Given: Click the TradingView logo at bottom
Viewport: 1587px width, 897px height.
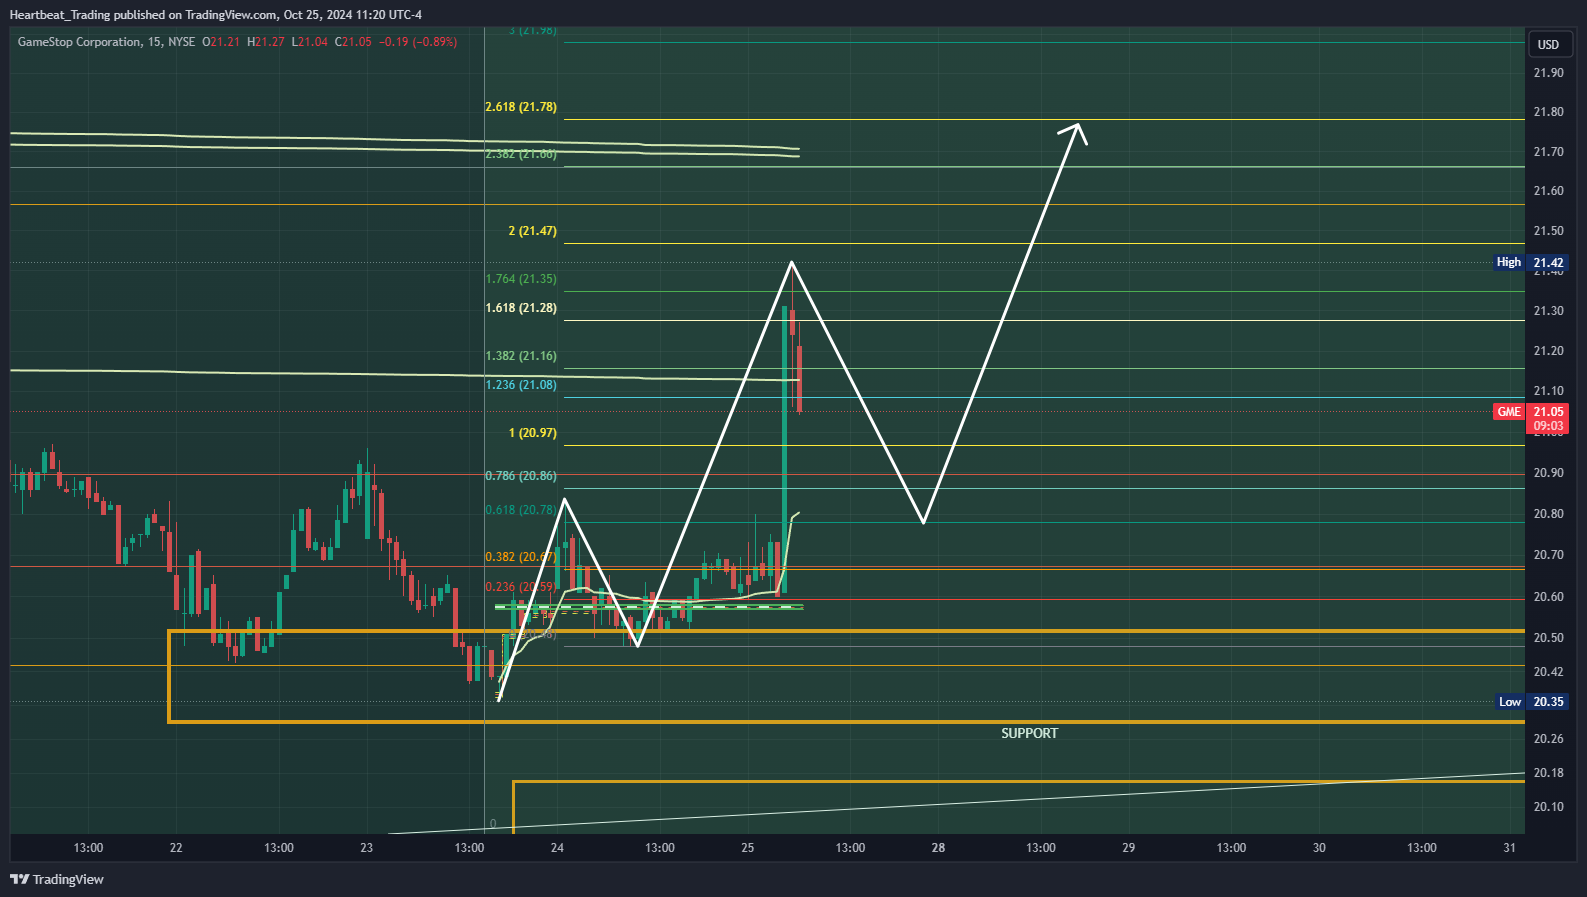Looking at the screenshot, I should tap(57, 879).
